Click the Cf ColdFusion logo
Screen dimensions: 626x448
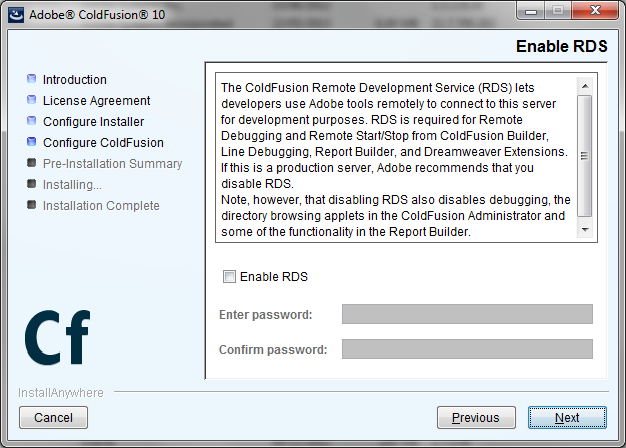(57, 337)
